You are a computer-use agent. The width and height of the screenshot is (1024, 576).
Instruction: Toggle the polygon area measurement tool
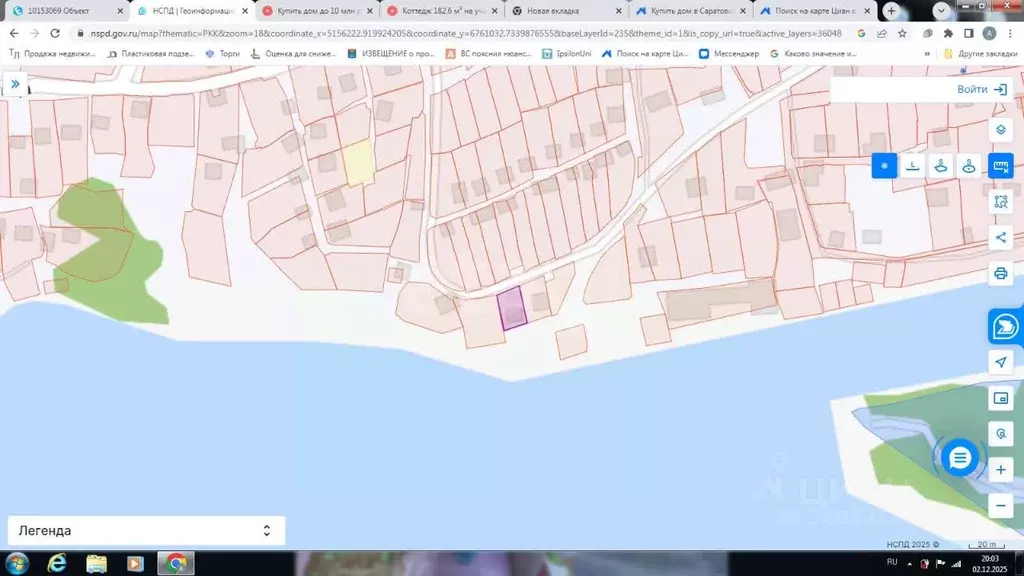[941, 166]
